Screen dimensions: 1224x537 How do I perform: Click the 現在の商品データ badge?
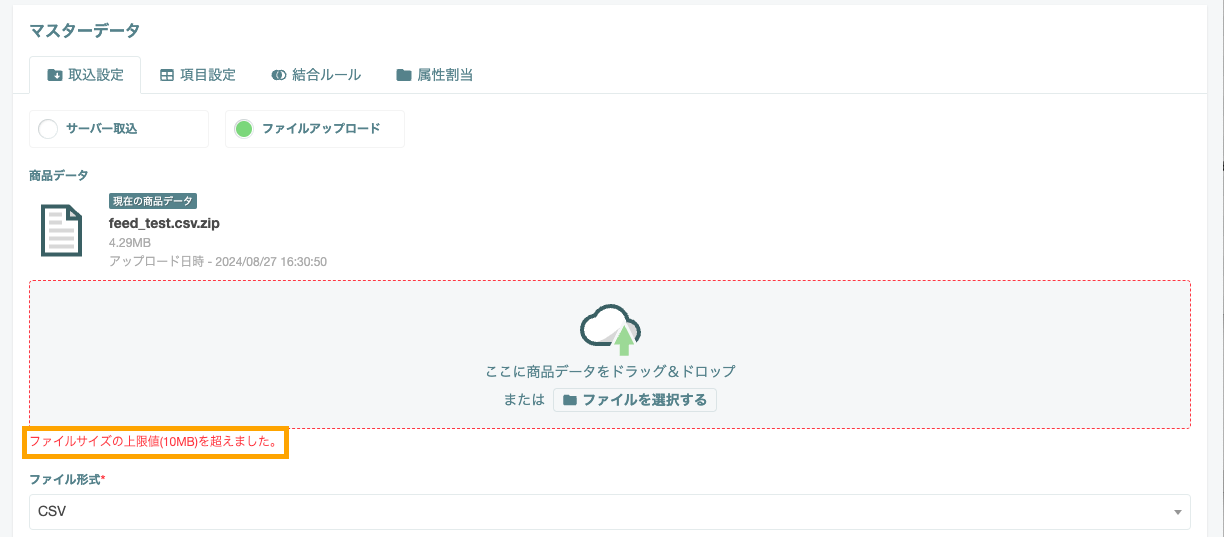[153, 201]
